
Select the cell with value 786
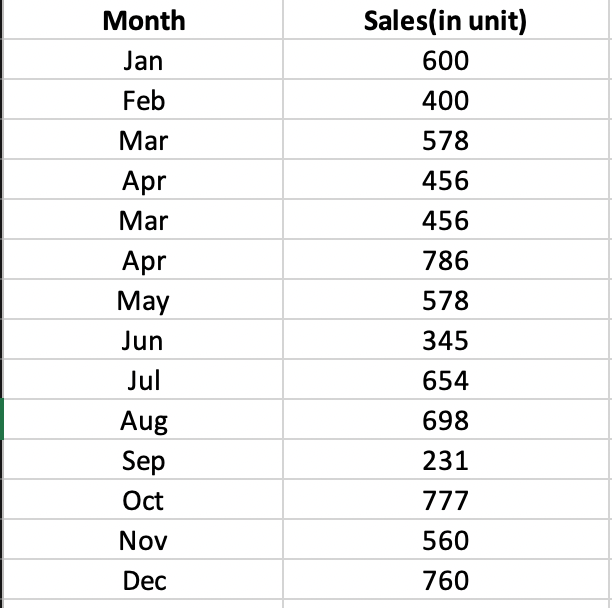click(444, 261)
